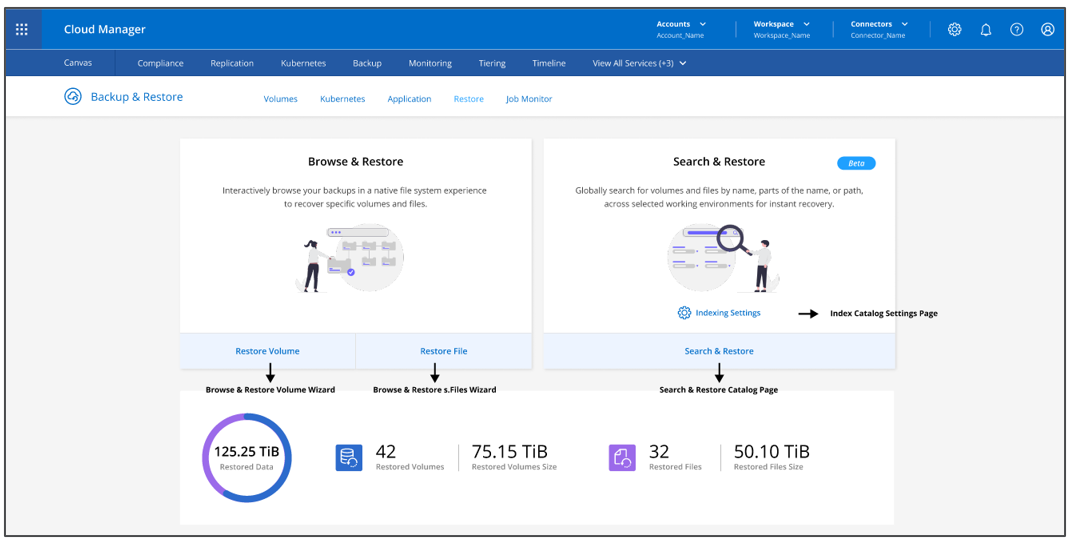Click the Backup & Restore cloud icon
Image resolution: width=1078 pixels, height=549 pixels.
click(x=73, y=97)
